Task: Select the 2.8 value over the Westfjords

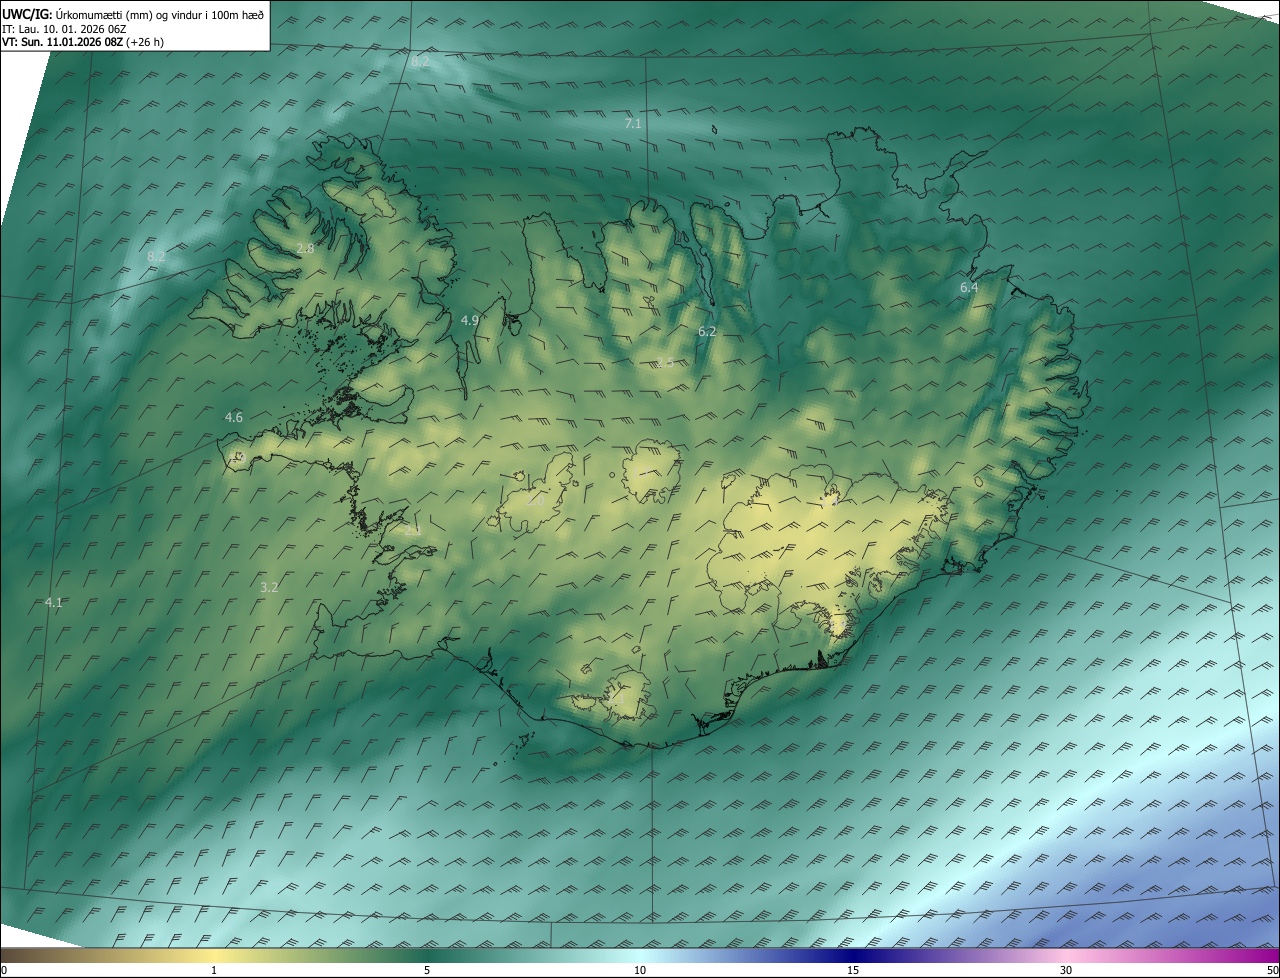Action: (305, 248)
